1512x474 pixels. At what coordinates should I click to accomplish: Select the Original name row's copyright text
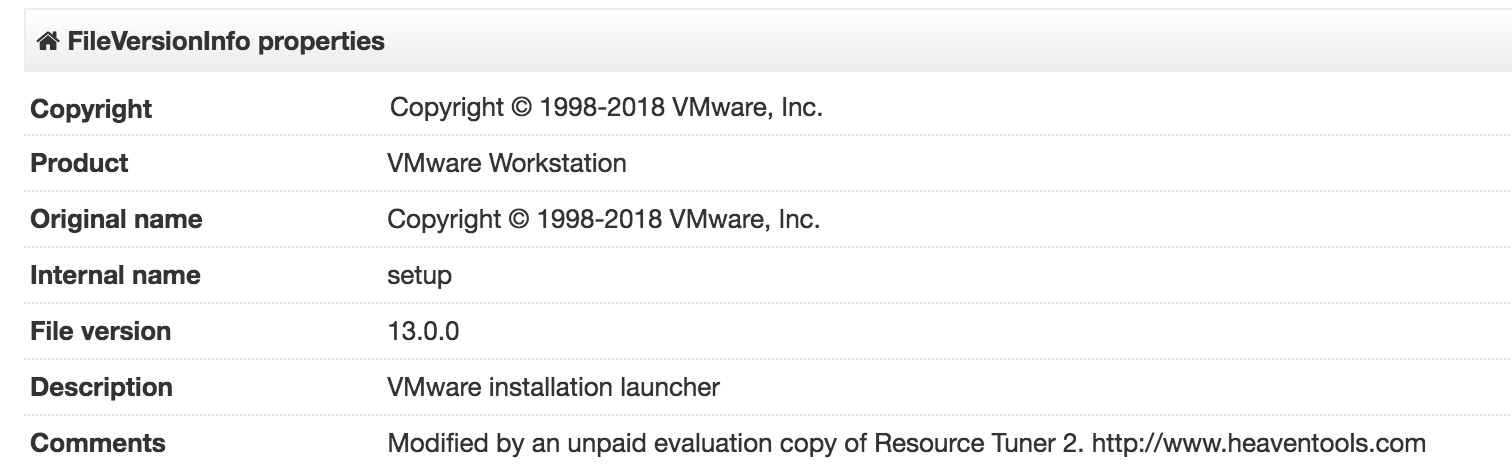(604, 219)
